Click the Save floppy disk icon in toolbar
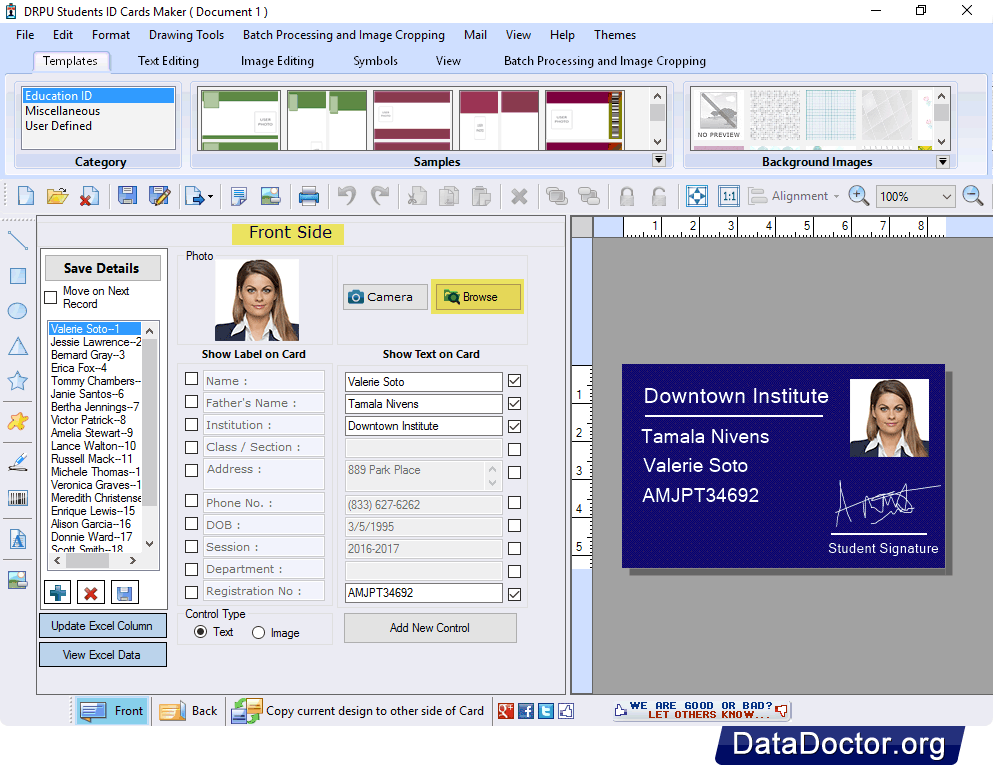The image size is (993, 765). [x=127, y=196]
